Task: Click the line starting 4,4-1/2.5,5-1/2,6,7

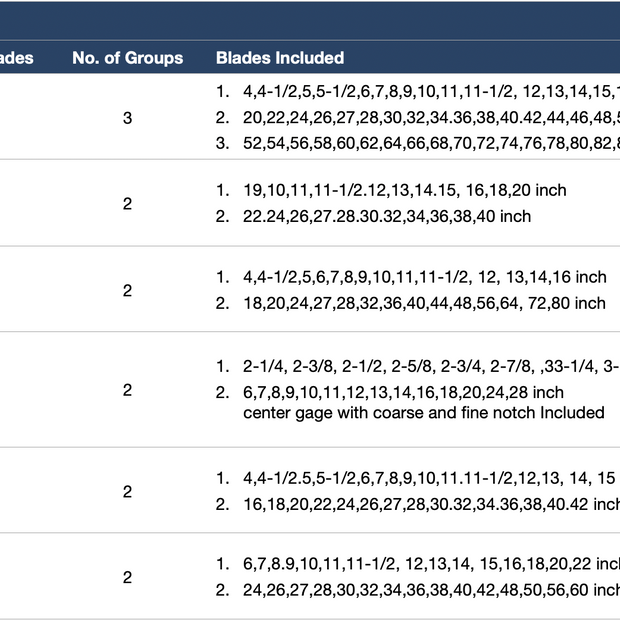Action: [429, 478]
